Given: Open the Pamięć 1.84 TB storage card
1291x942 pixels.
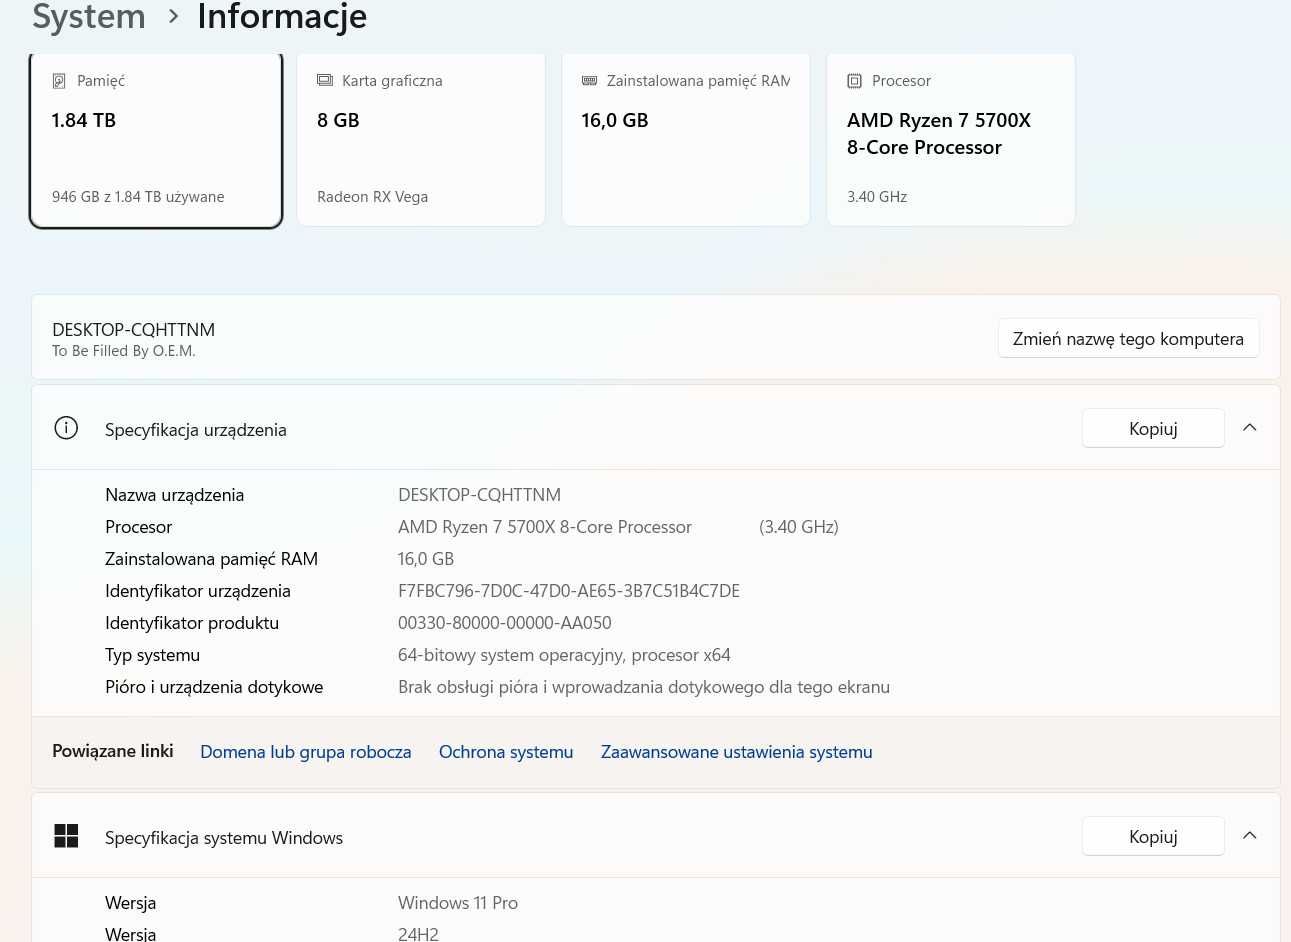Looking at the screenshot, I should (x=156, y=139).
